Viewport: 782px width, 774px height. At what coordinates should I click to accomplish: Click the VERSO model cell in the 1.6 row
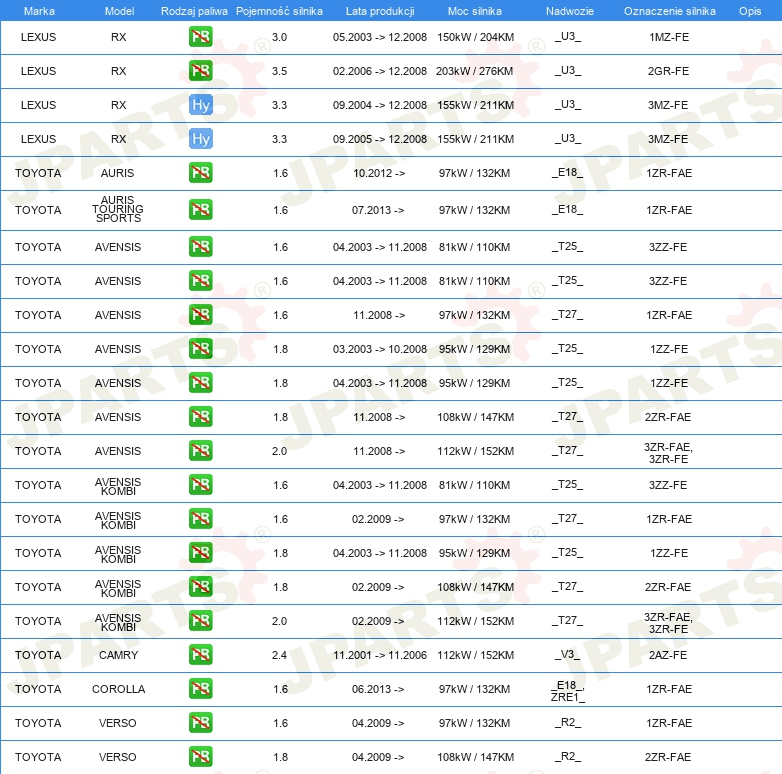[117, 723]
